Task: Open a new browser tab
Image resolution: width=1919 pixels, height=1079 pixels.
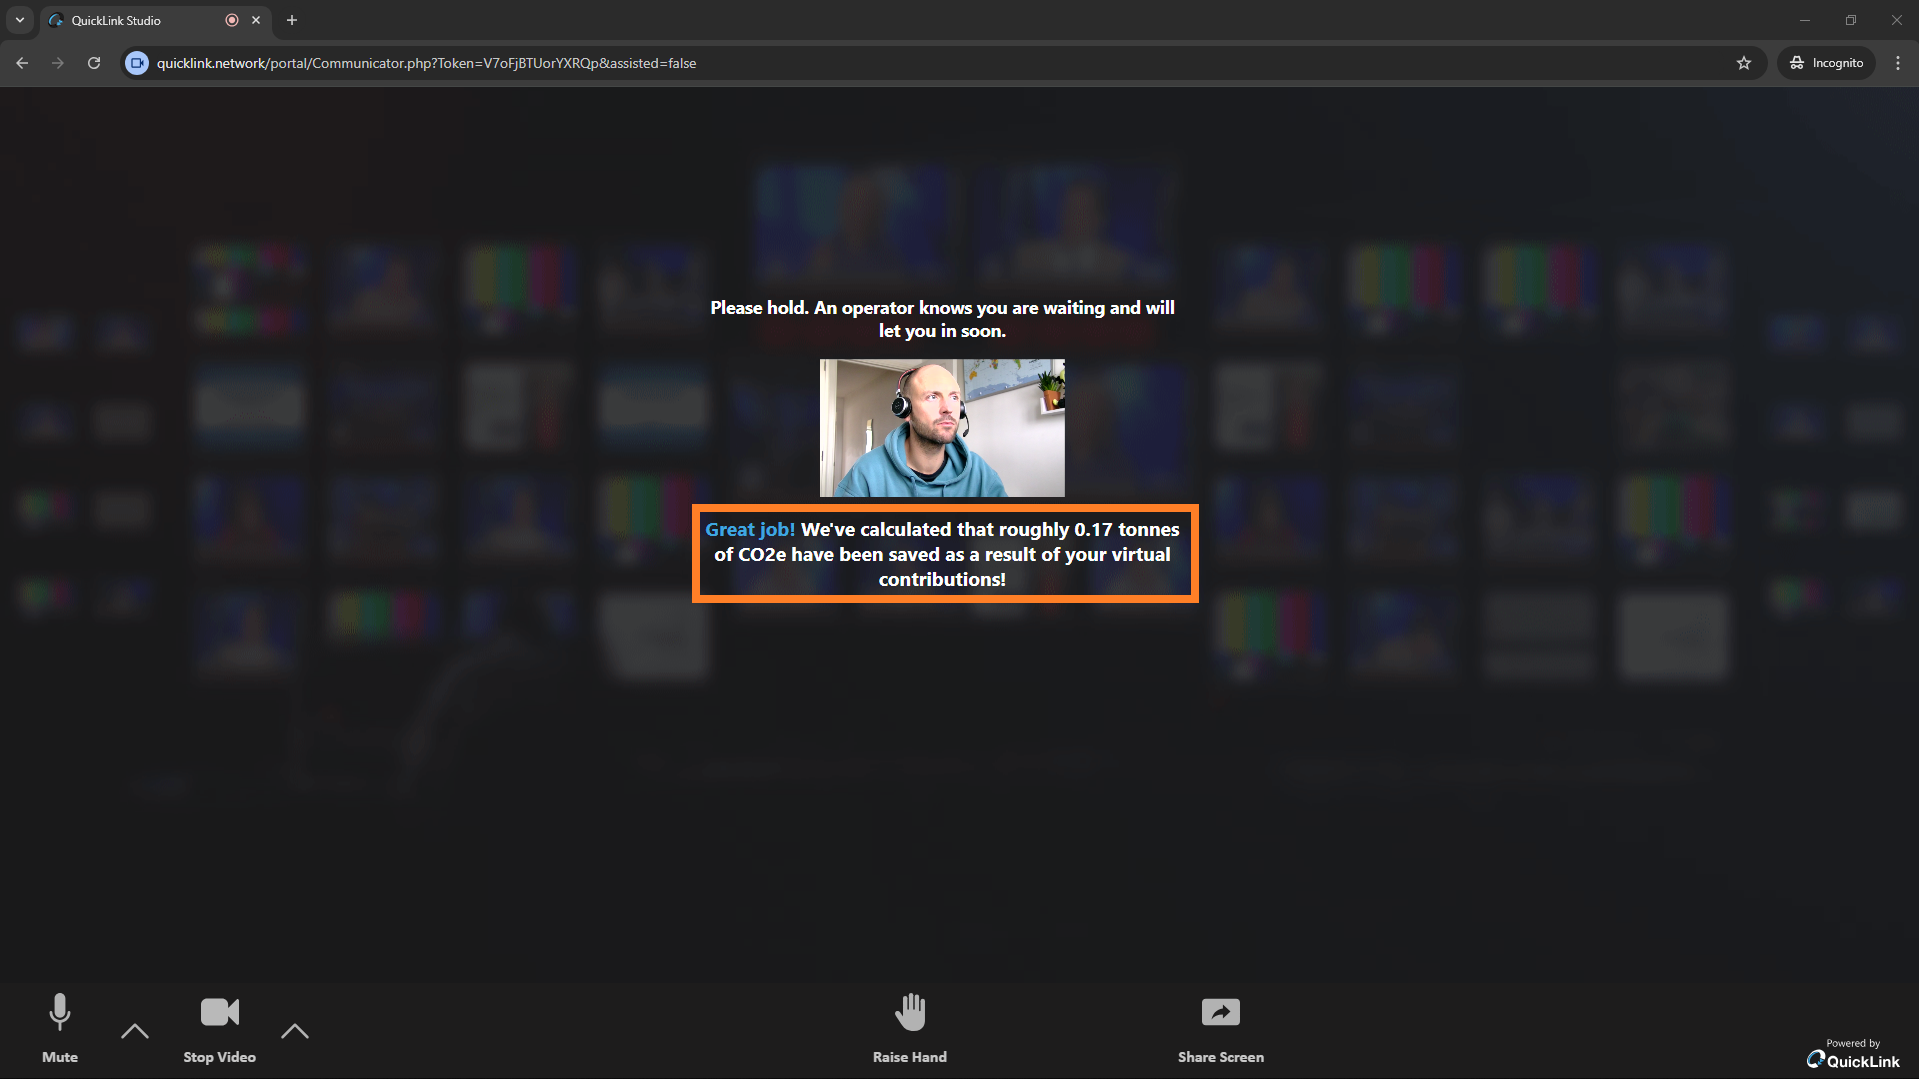Action: pyautogui.click(x=292, y=20)
